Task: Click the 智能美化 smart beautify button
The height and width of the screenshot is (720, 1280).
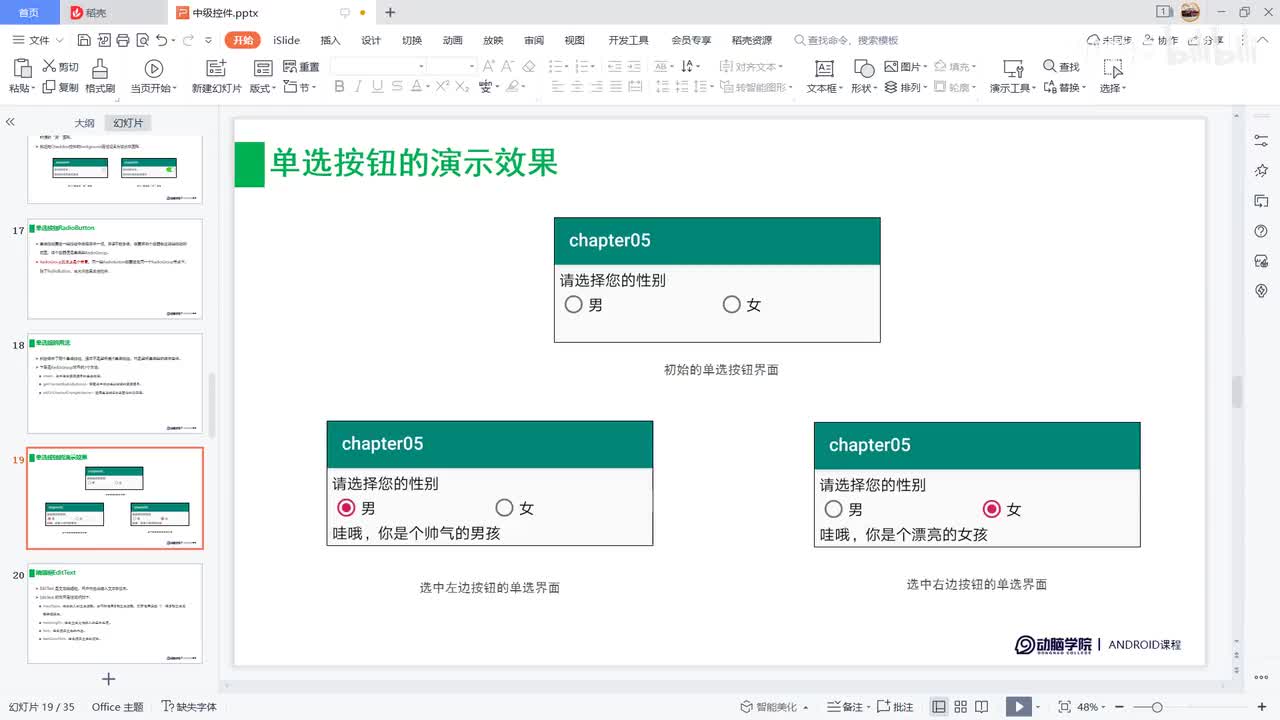Action: 770,707
